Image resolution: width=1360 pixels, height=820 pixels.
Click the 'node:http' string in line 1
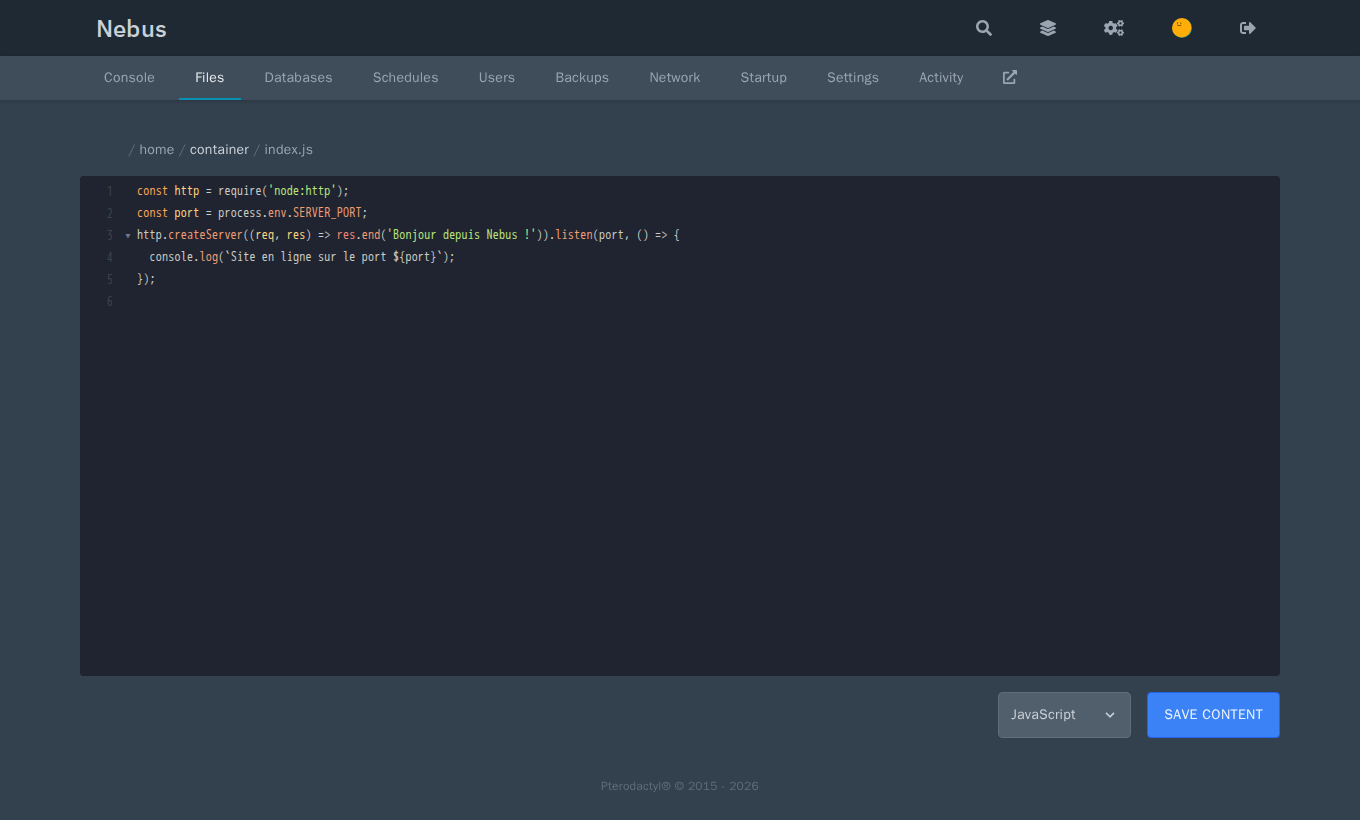tap(302, 191)
